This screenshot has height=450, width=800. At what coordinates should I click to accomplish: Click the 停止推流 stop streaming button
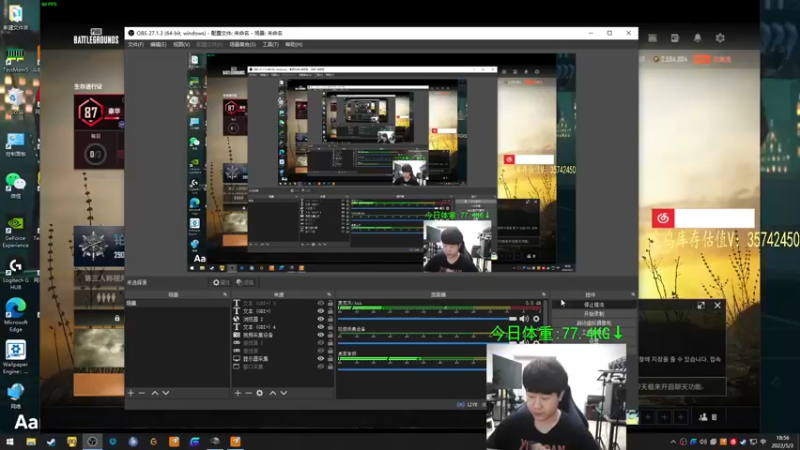(x=593, y=305)
